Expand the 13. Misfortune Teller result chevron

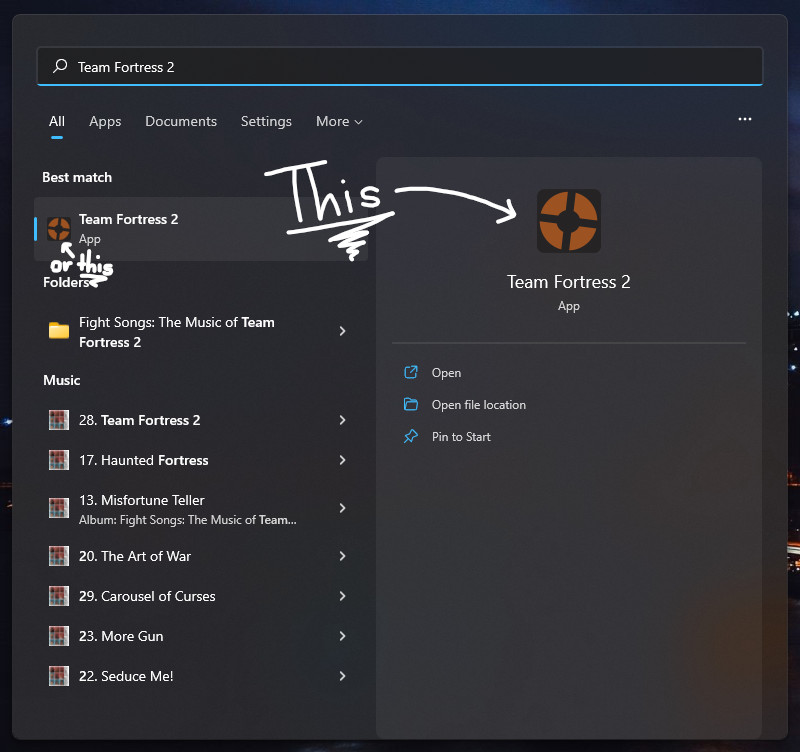(x=341, y=508)
